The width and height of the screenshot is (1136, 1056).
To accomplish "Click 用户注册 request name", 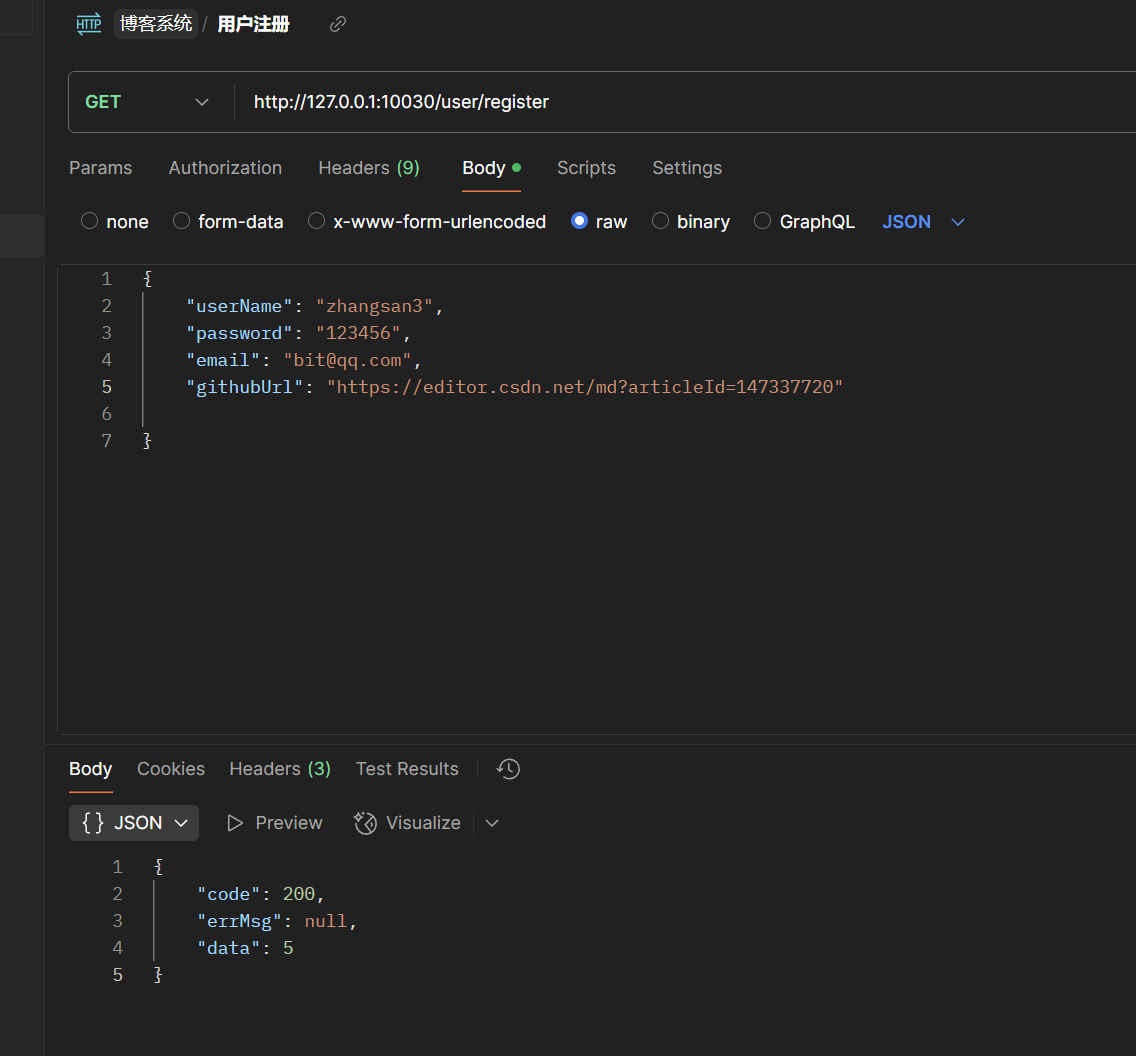I will pyautogui.click(x=254, y=24).
